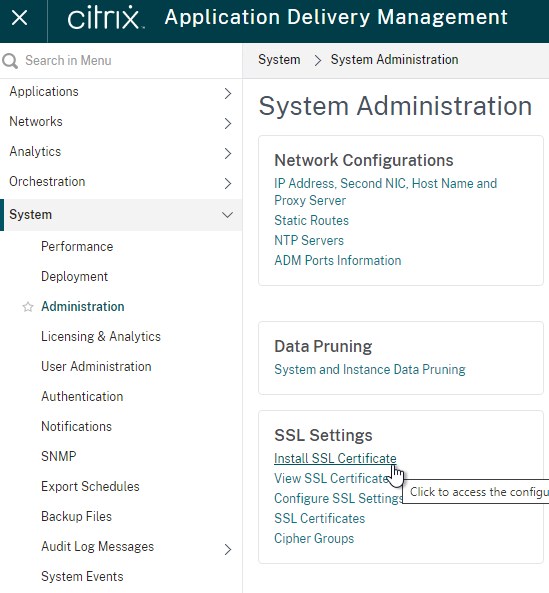The width and height of the screenshot is (549, 593).
Task: Open SNMP settings
Action: click(x=59, y=456)
